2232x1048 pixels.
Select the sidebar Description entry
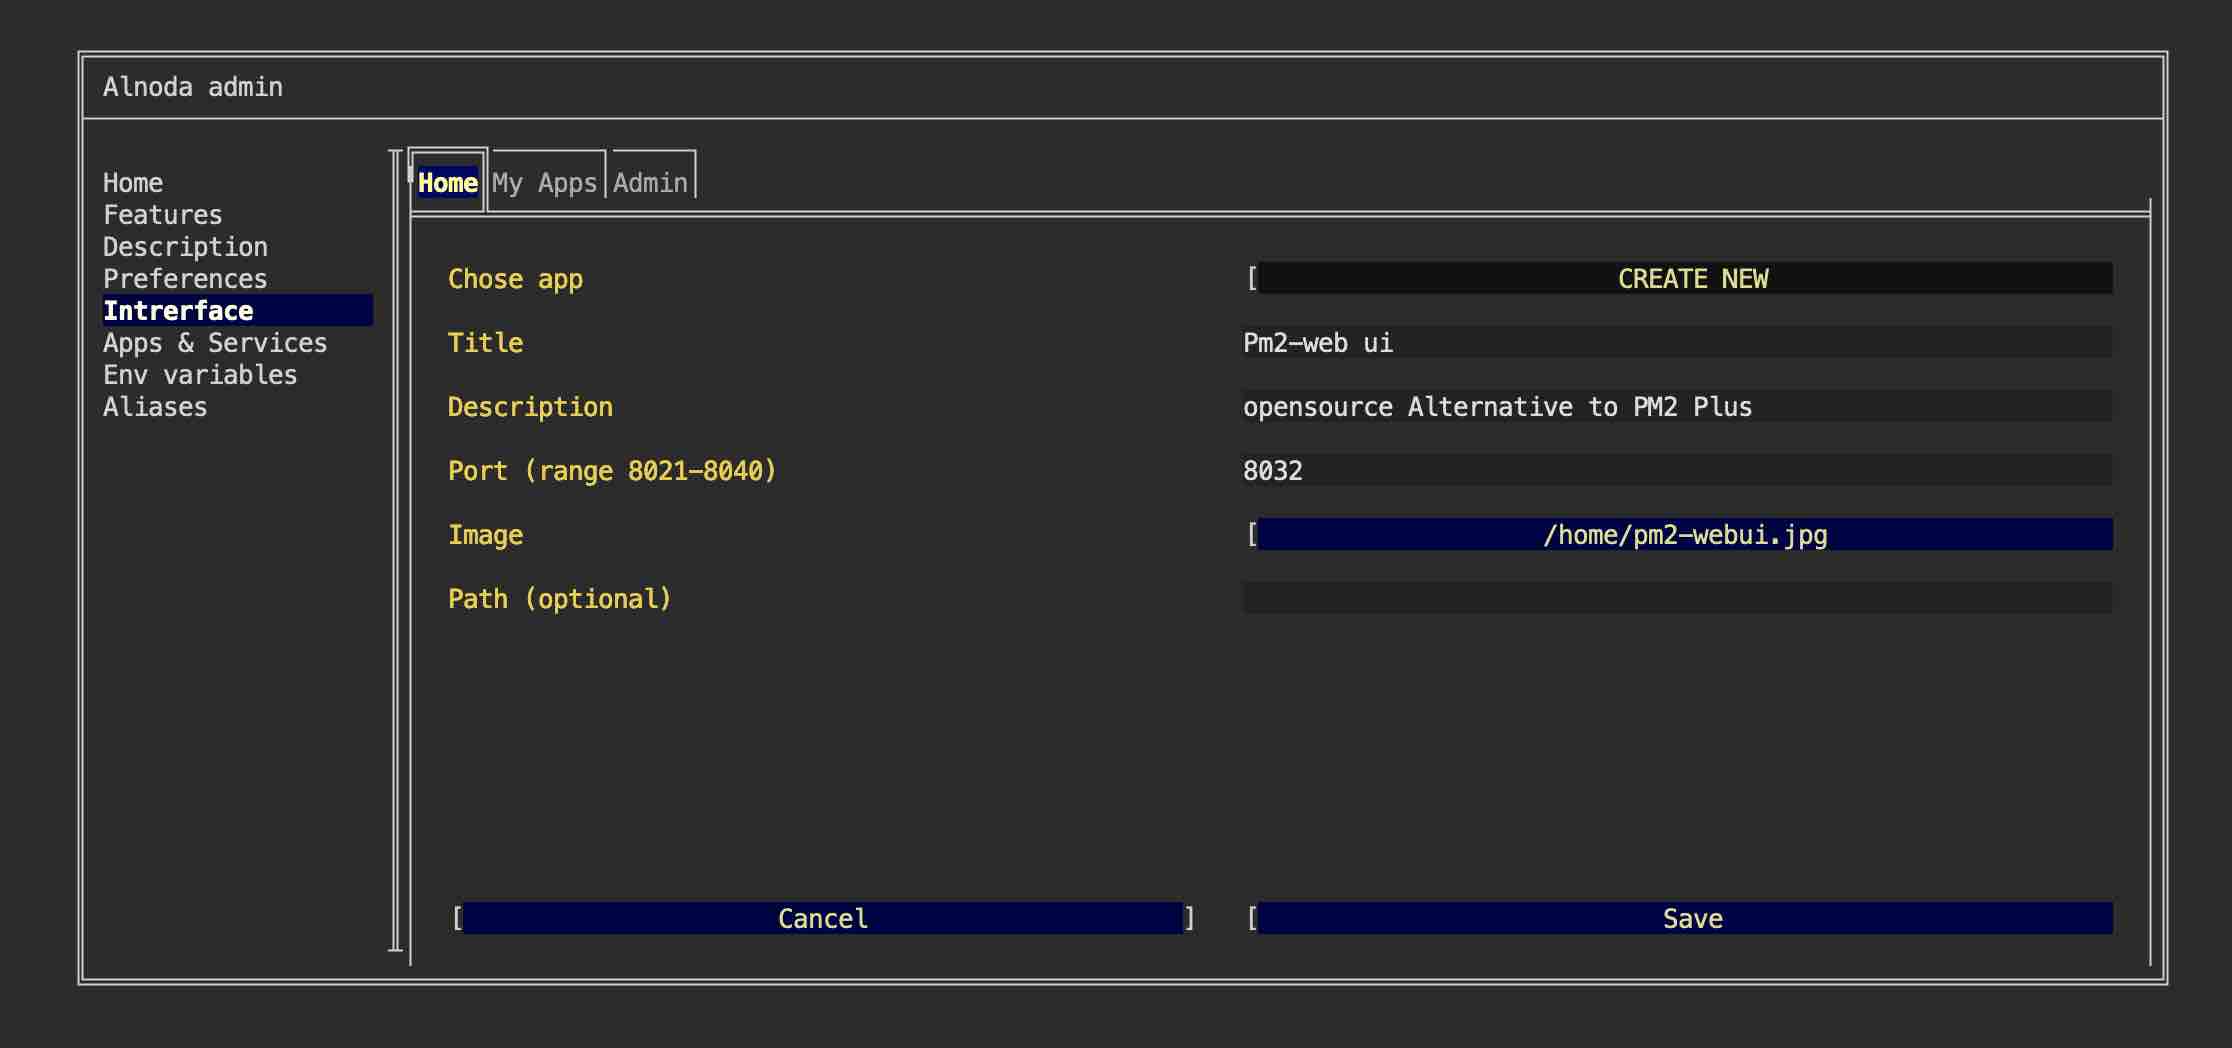point(185,247)
